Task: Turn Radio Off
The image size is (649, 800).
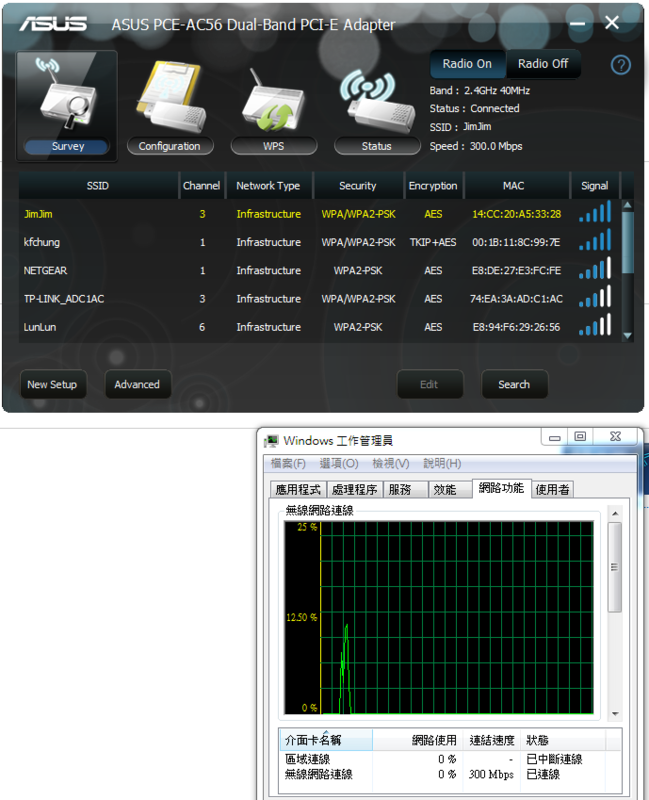Action: [543, 64]
